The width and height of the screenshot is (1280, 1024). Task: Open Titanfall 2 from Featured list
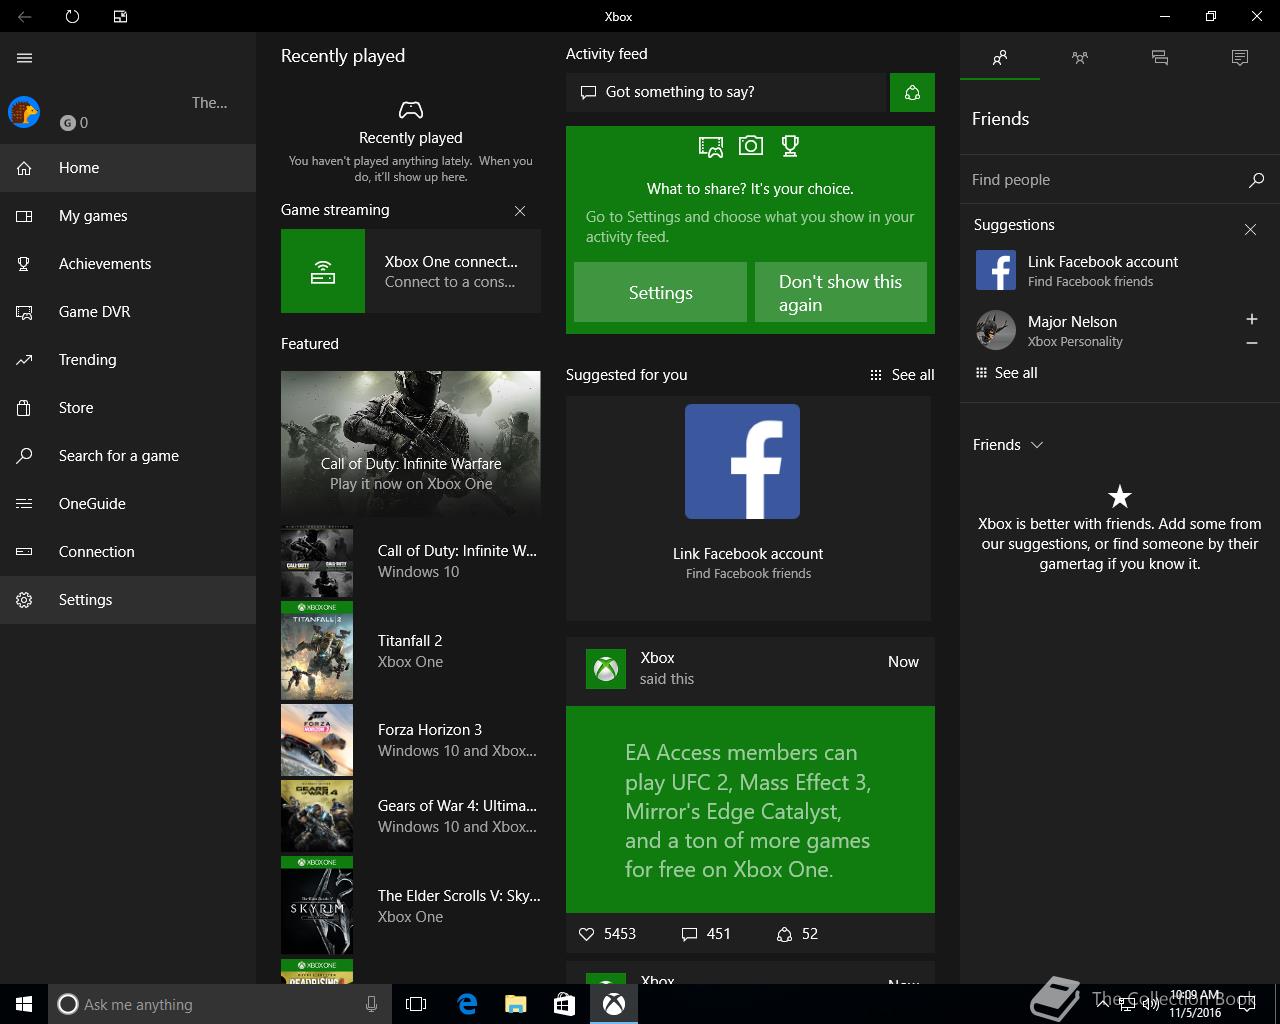pyautogui.click(x=411, y=651)
